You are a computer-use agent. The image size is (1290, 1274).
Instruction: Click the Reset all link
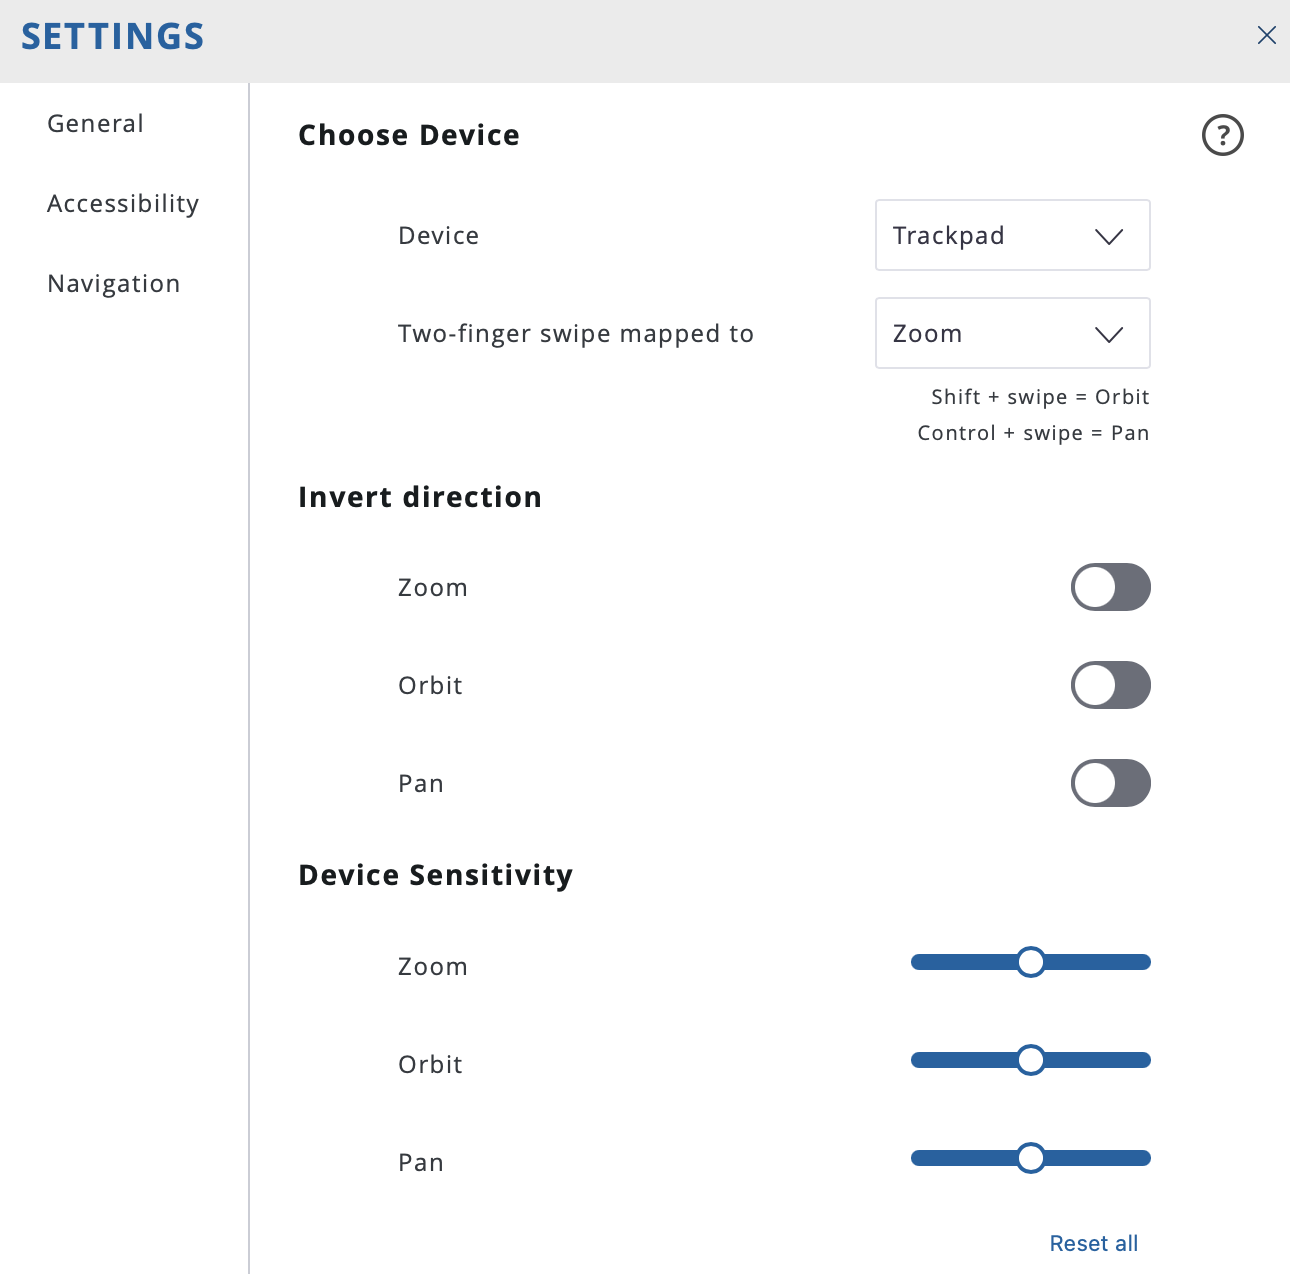[x=1094, y=1243]
